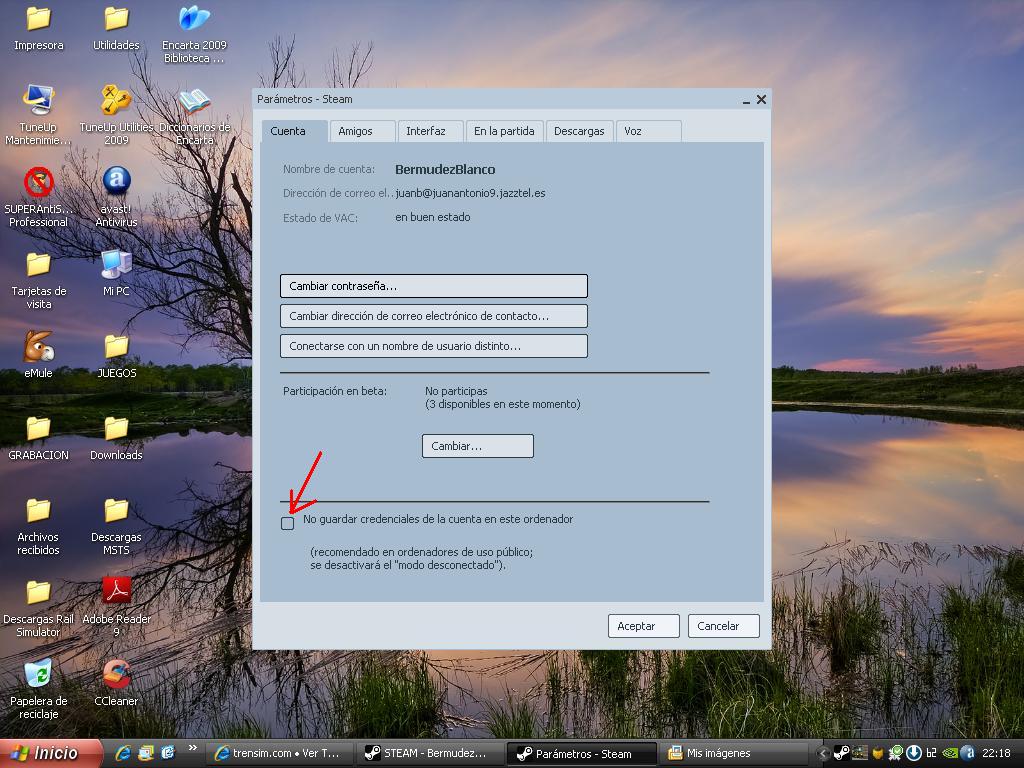This screenshot has height=768, width=1024.
Task: Click the Mi PC desktop icon
Action: [116, 265]
